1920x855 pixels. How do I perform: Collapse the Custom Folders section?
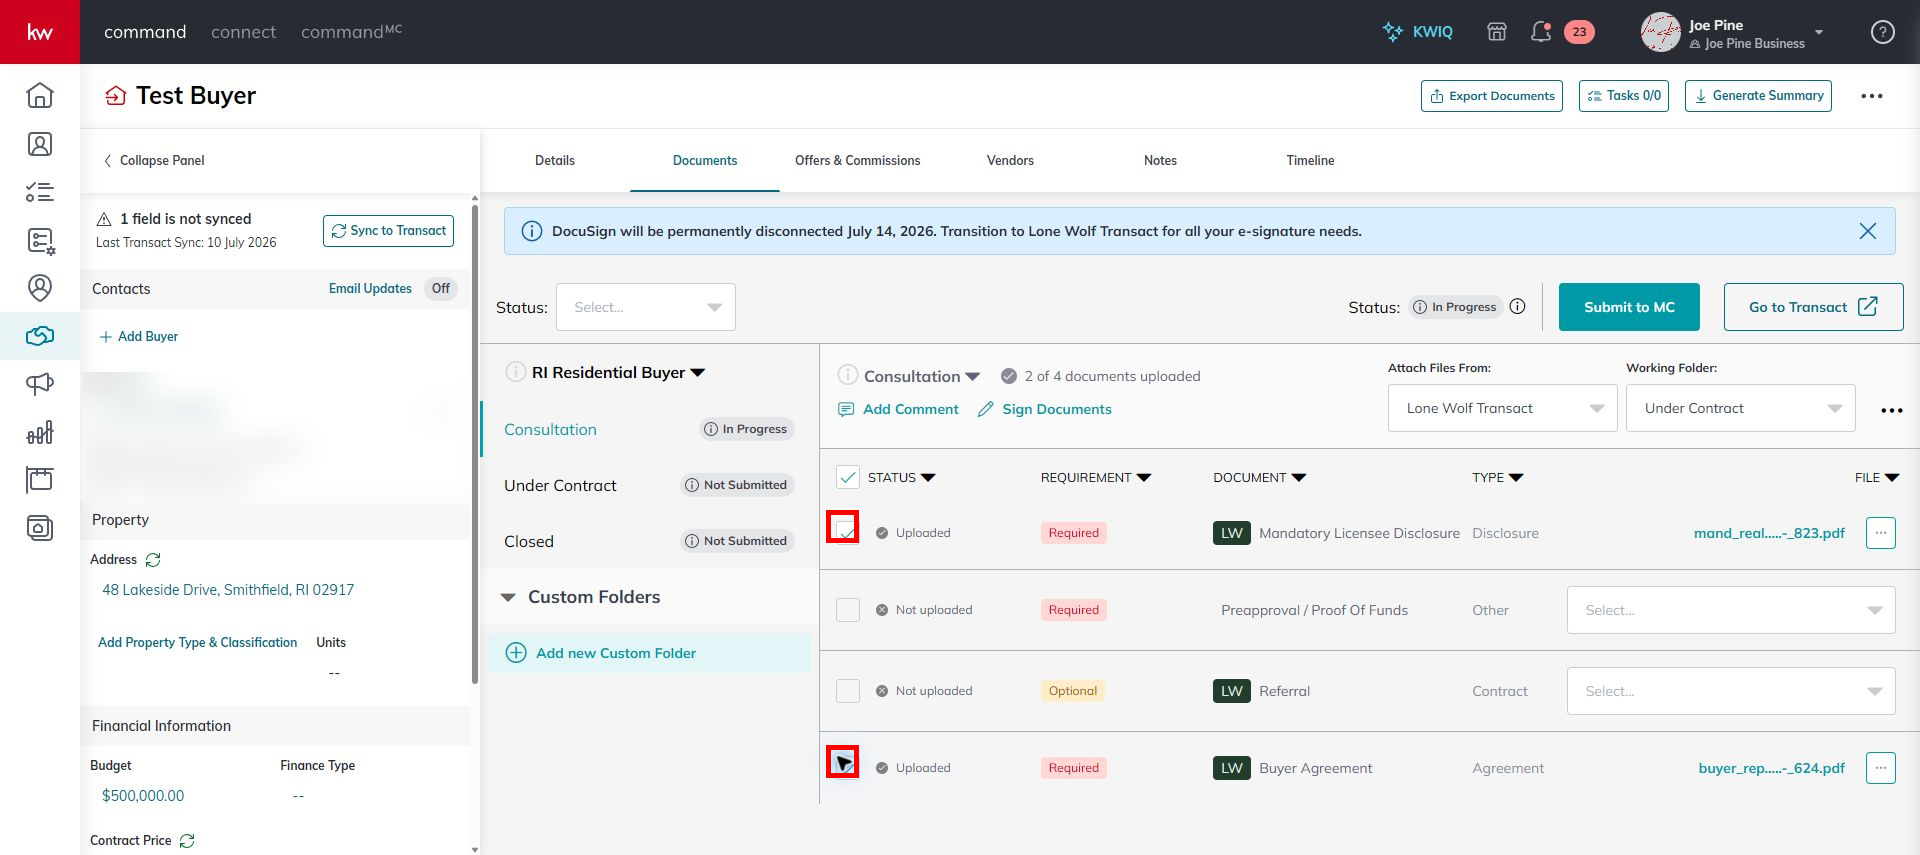click(x=508, y=597)
